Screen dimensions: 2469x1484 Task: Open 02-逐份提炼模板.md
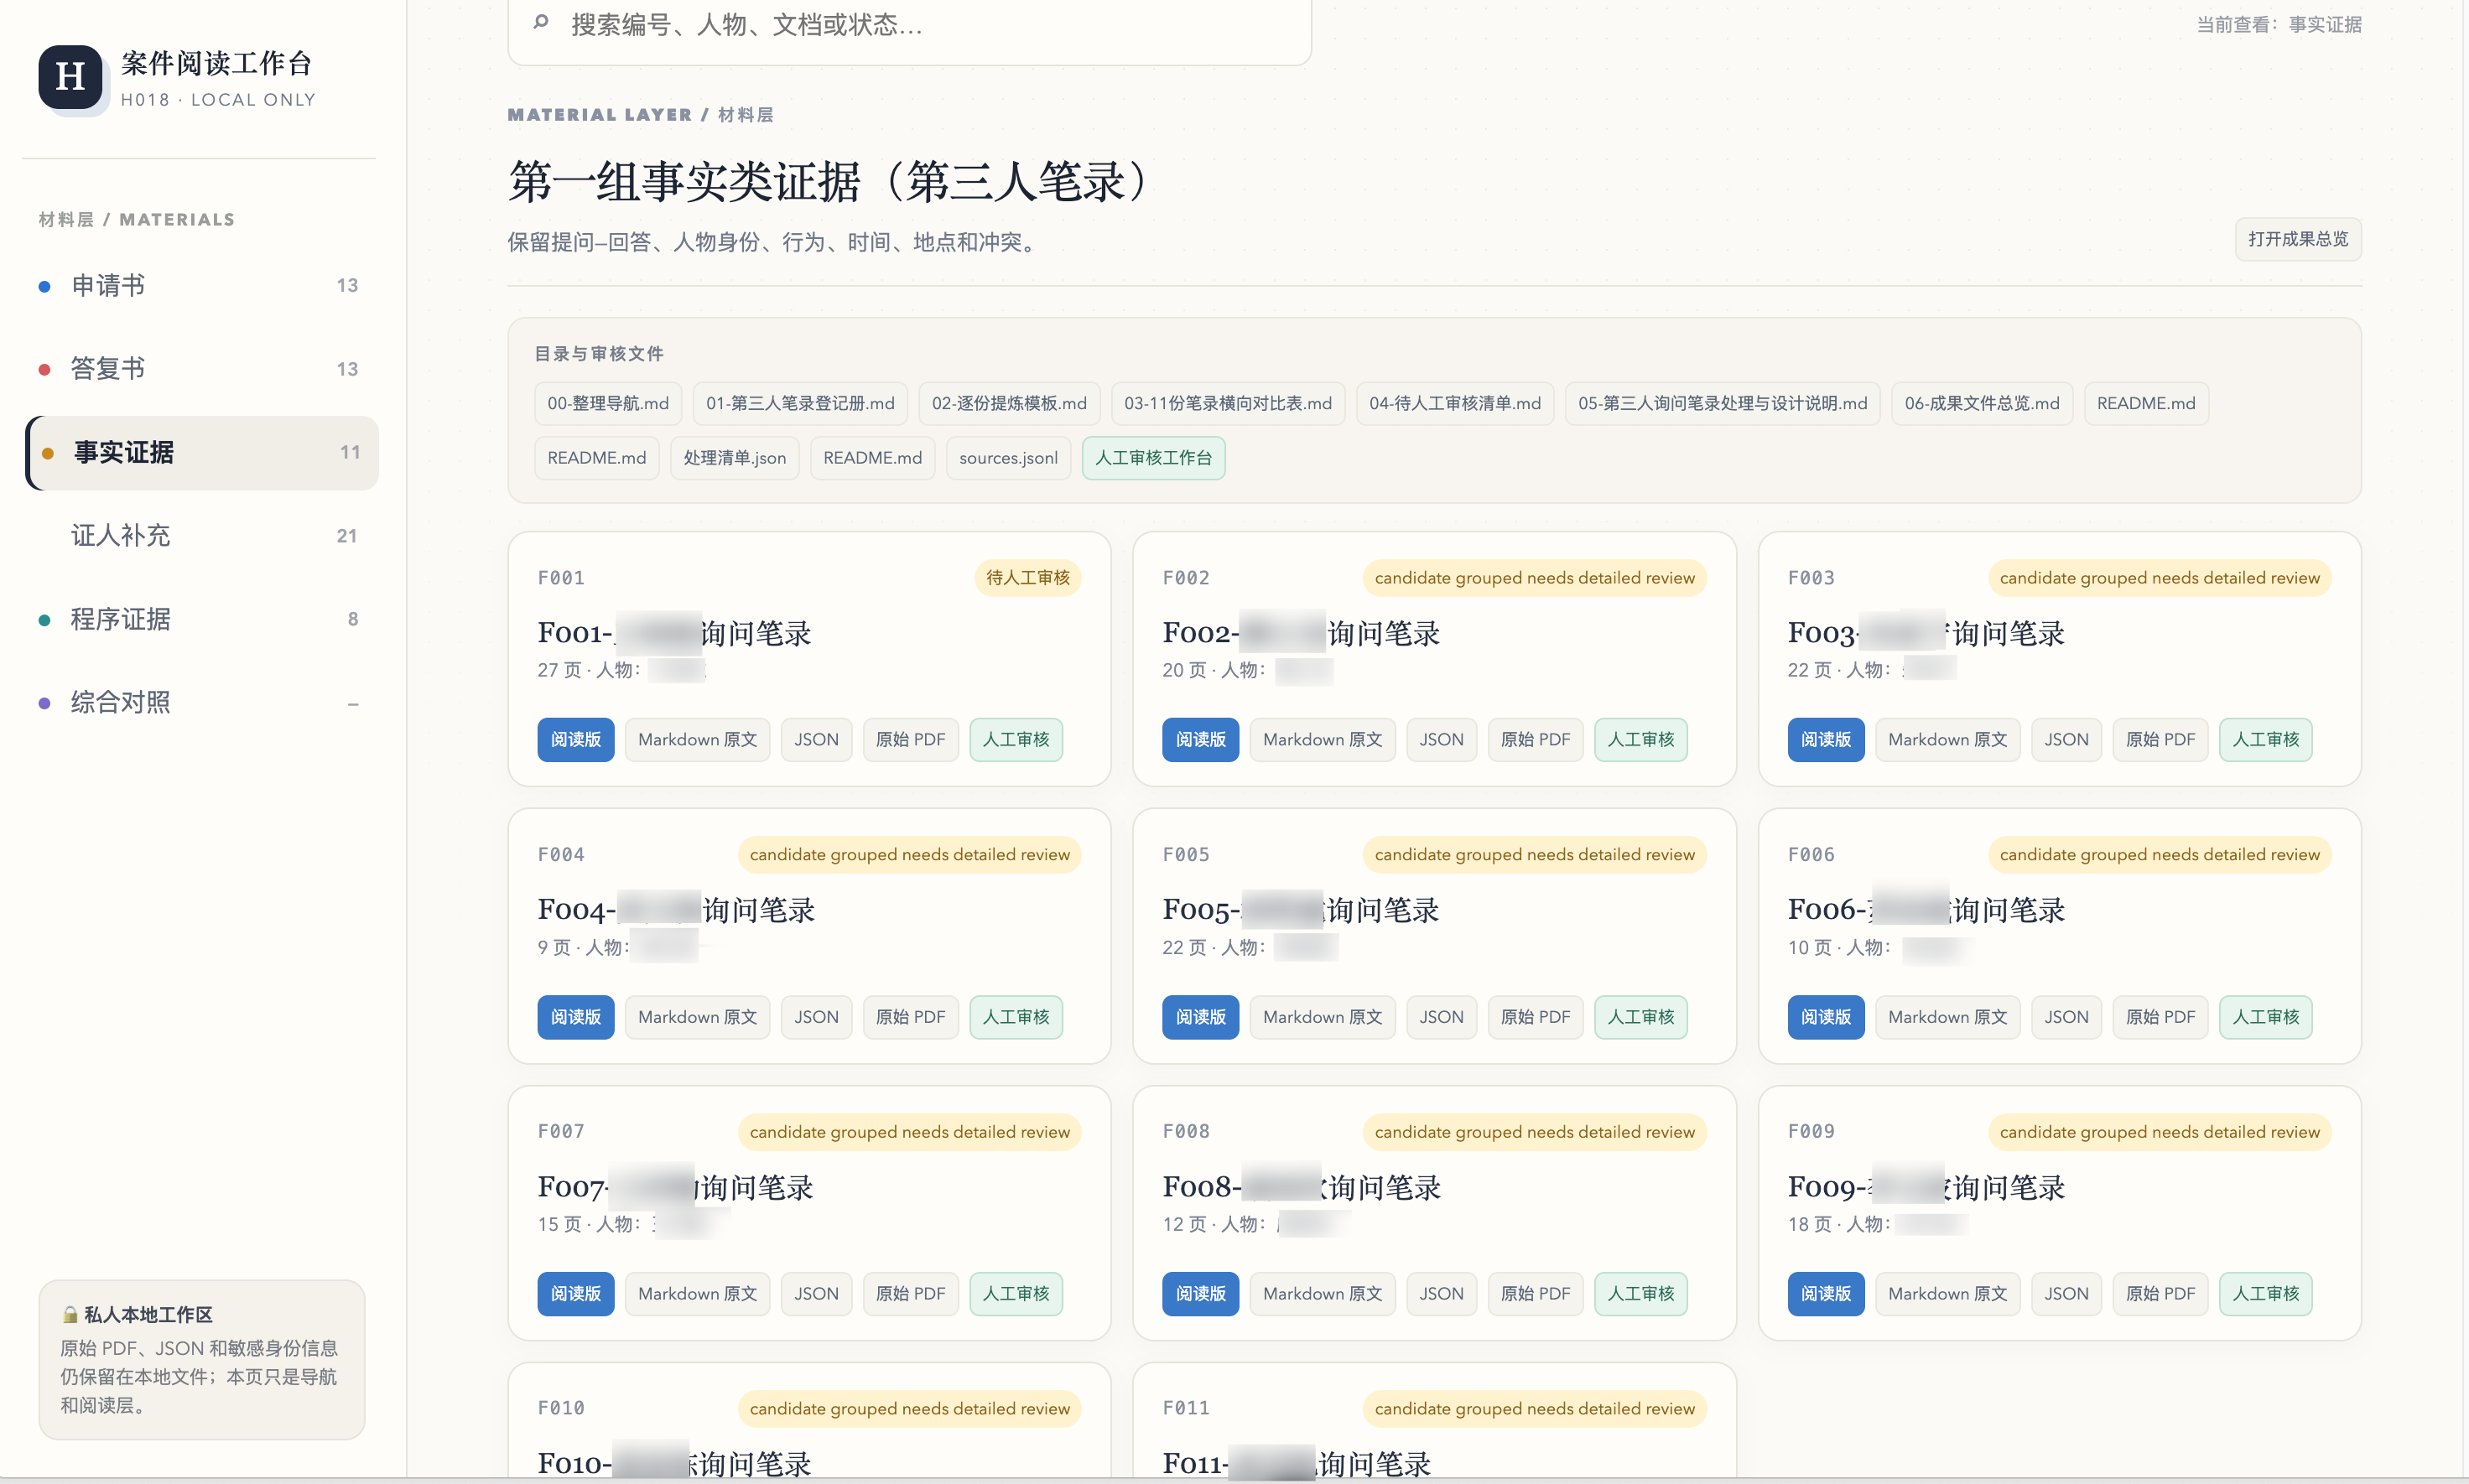[1009, 404]
